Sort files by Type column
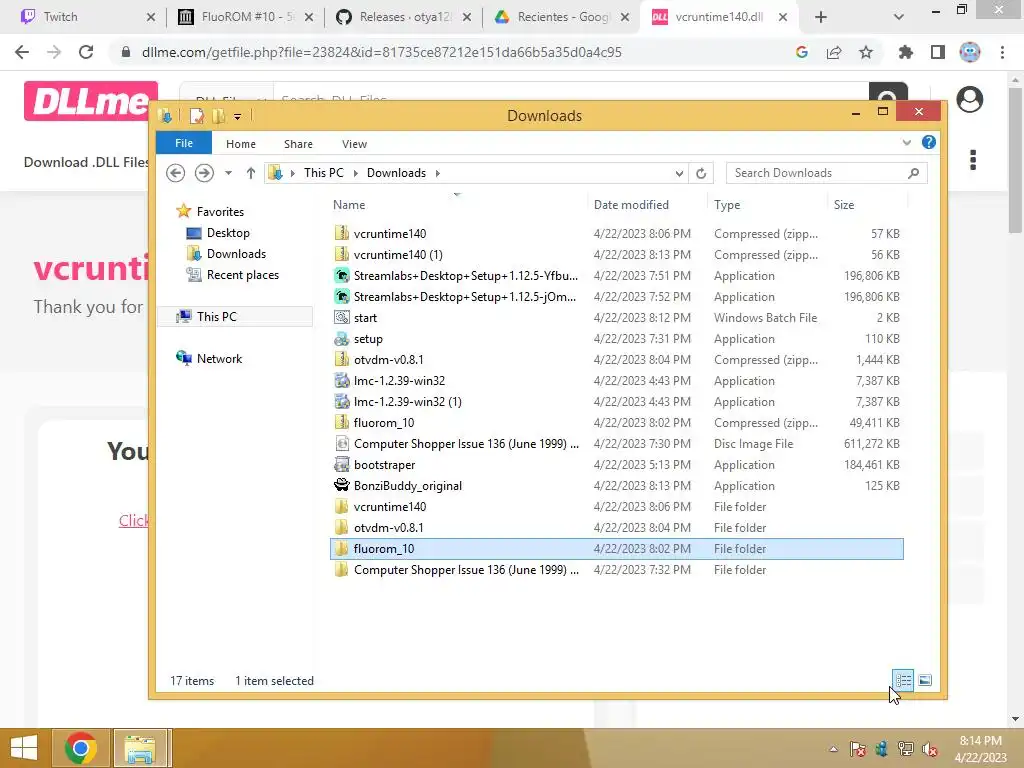This screenshot has width=1024, height=768. pos(726,205)
